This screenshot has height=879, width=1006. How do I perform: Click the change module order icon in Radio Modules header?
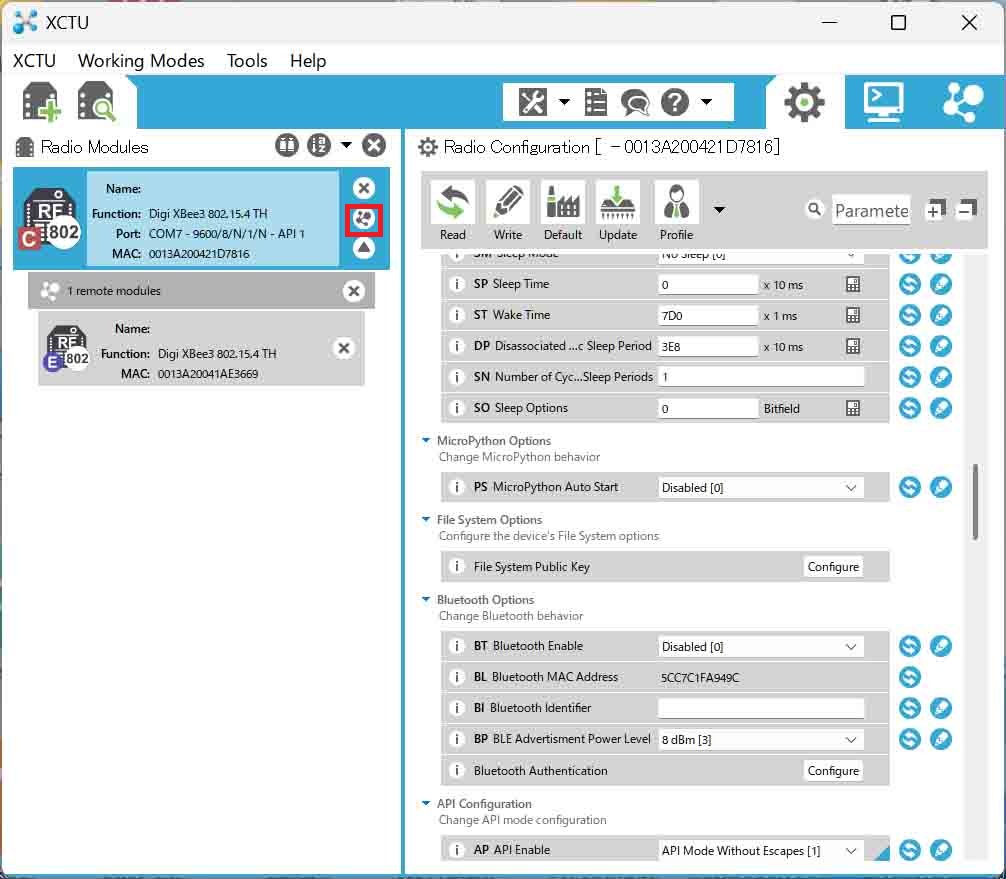pyautogui.click(x=287, y=146)
